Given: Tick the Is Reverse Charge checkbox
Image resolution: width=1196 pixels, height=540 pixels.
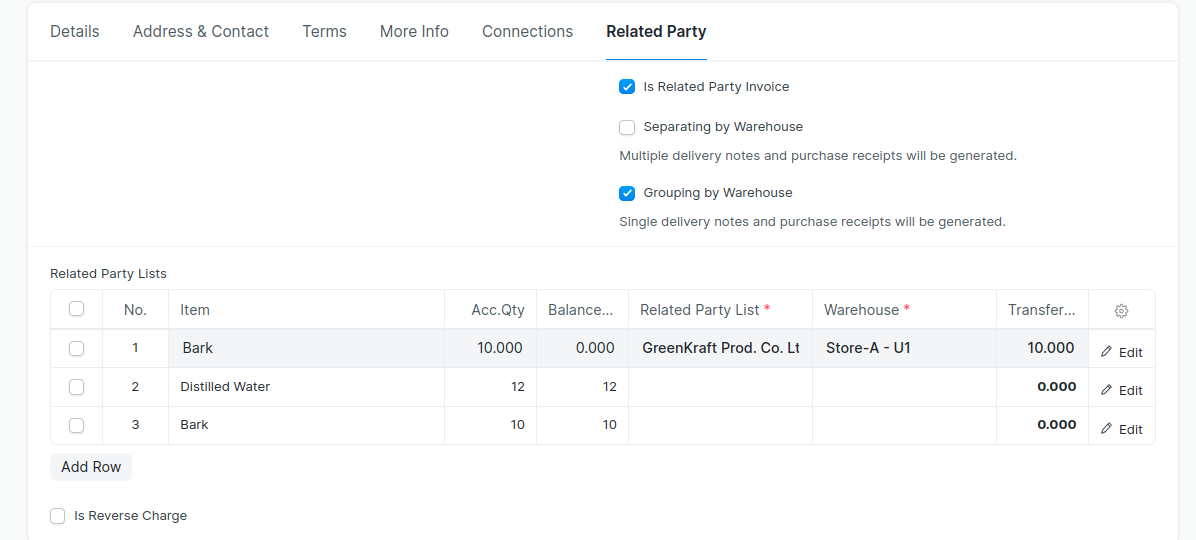Looking at the screenshot, I should (58, 516).
